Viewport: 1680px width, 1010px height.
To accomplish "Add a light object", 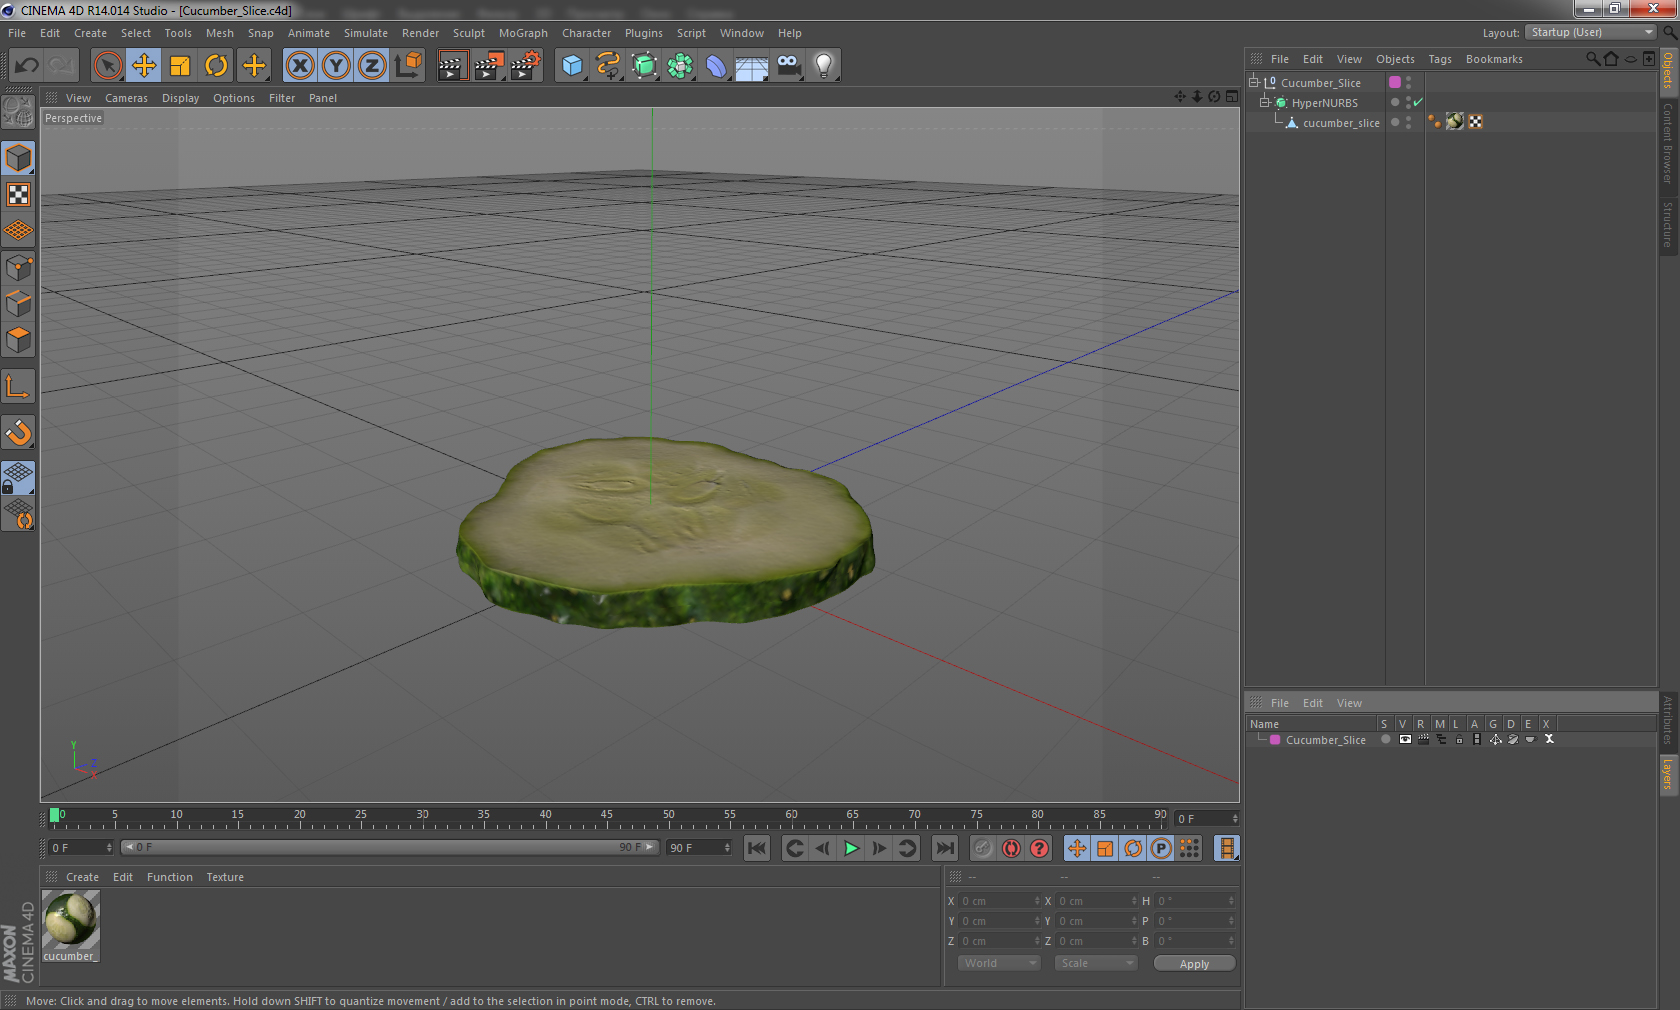I will [x=824, y=66].
